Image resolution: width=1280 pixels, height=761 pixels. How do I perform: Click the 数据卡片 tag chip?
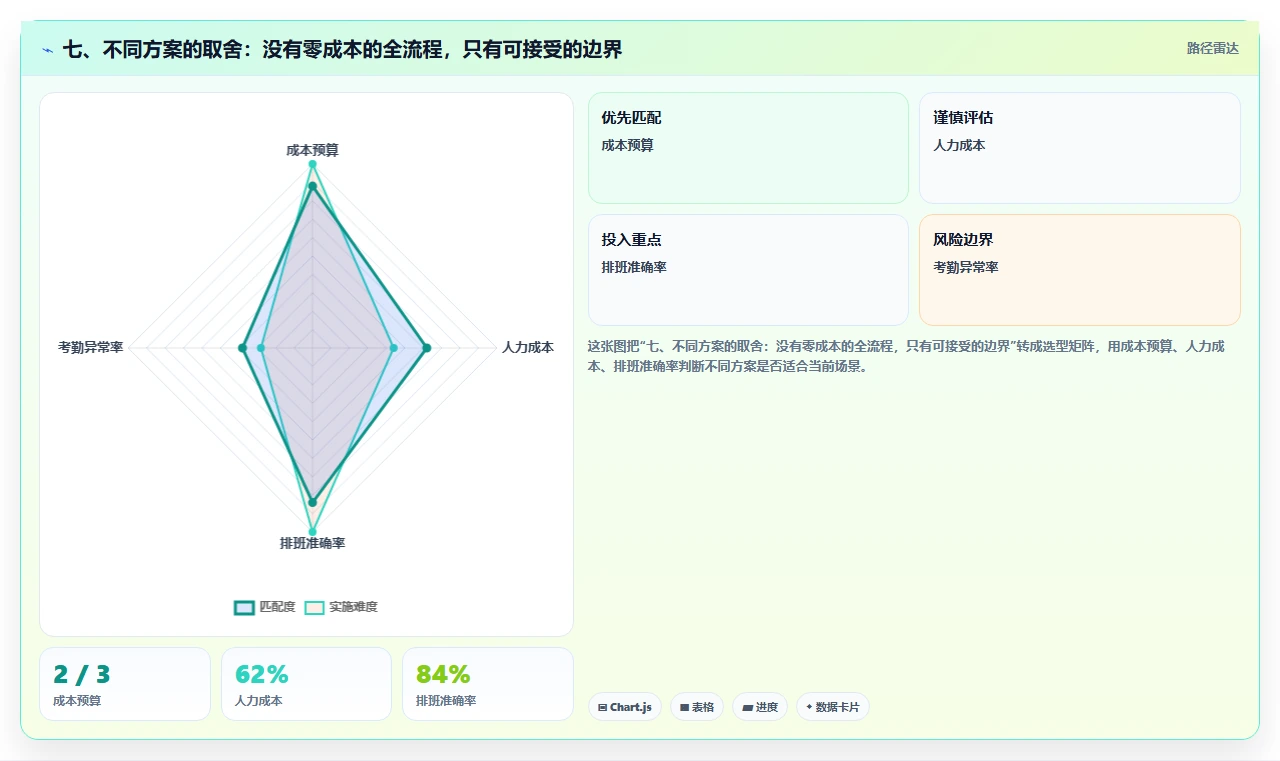click(833, 707)
